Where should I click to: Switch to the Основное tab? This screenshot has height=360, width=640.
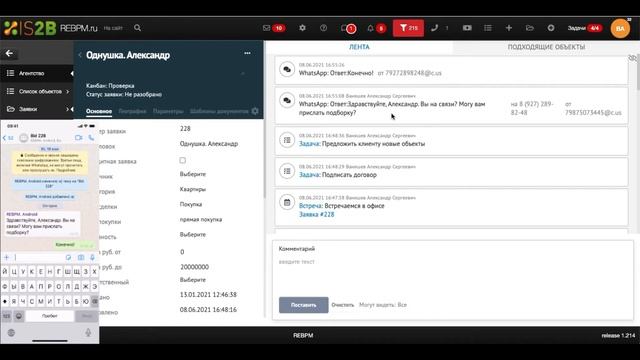pyautogui.click(x=99, y=111)
